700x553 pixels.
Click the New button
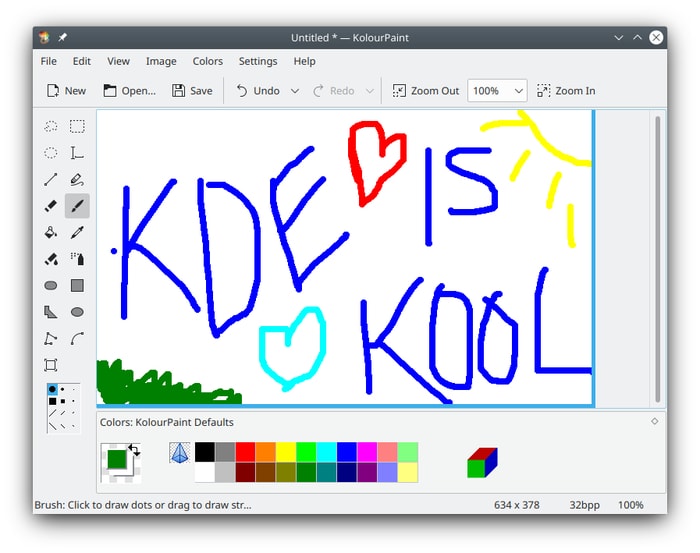tap(66, 91)
